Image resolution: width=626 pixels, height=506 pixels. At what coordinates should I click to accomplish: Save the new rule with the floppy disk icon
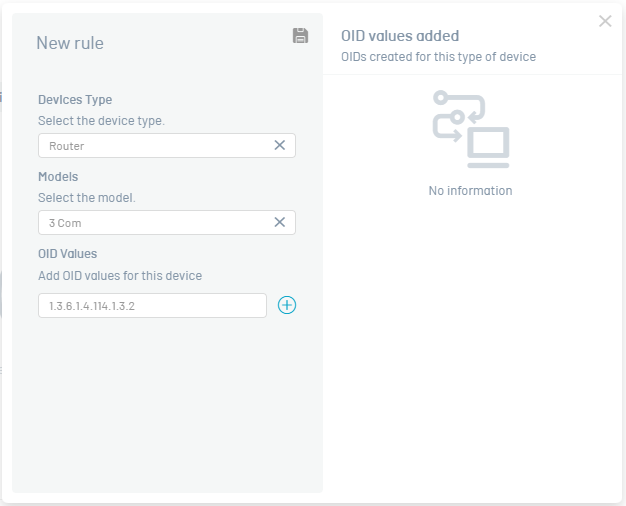pos(300,36)
